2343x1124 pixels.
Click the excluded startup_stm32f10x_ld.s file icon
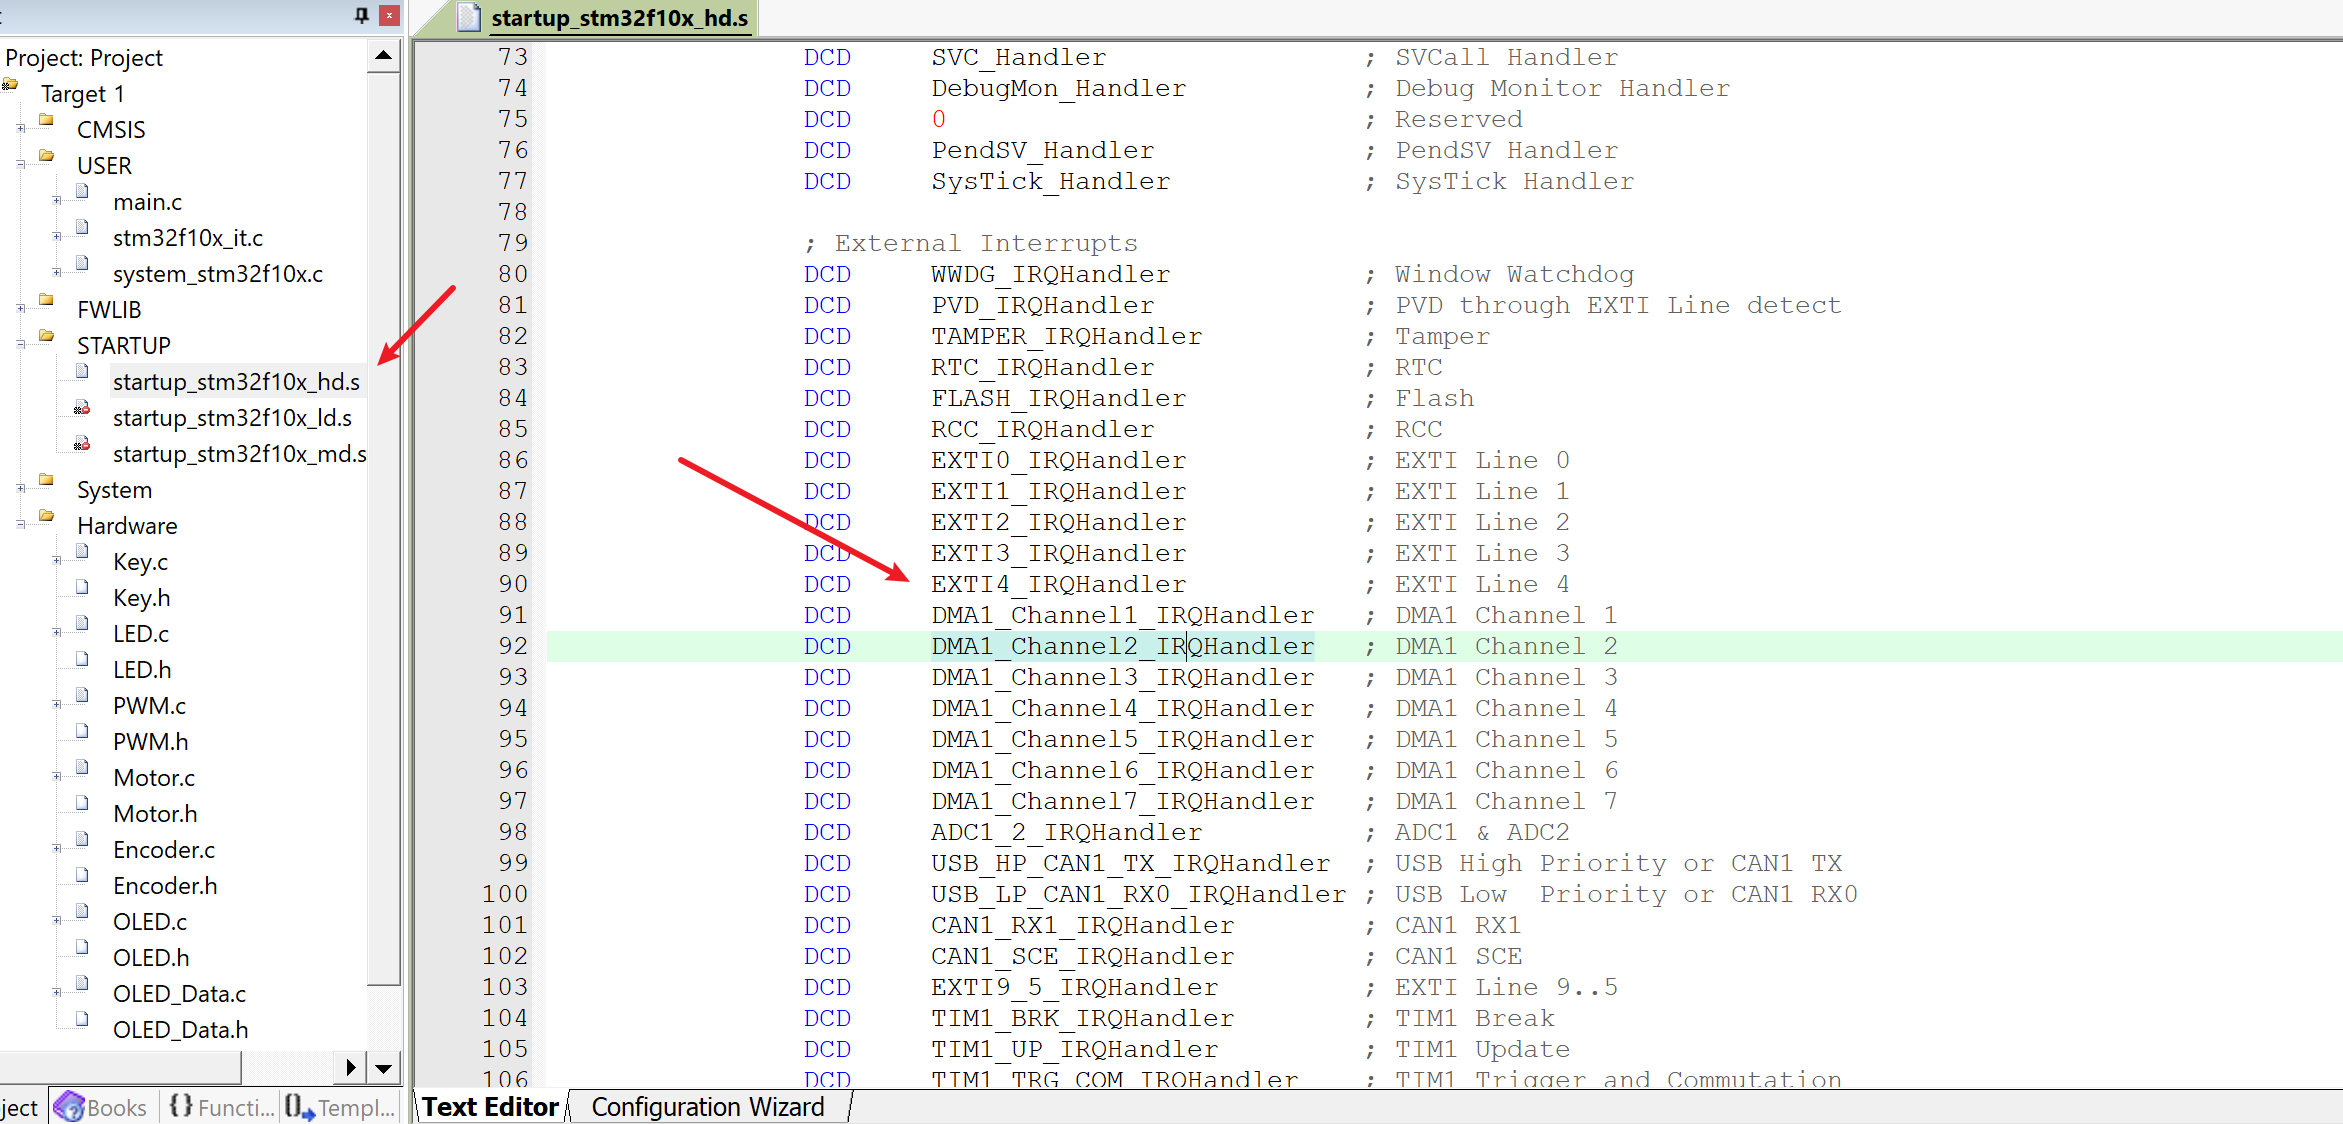click(82, 408)
